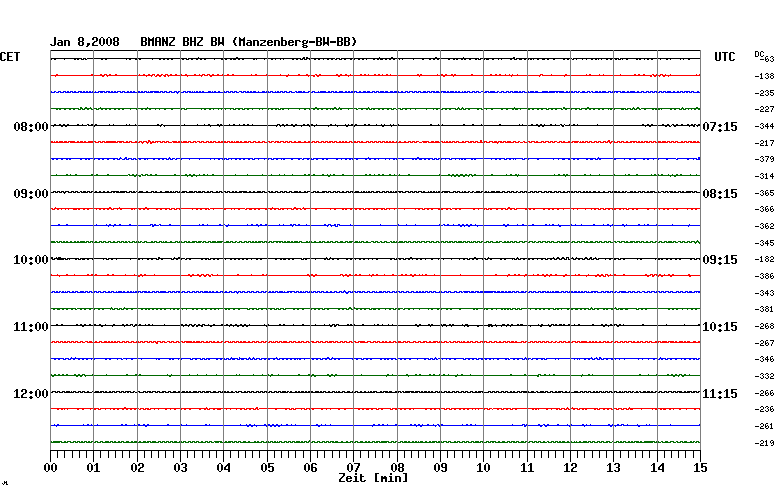Click the DC offset value -346
The width and height of the screenshot is (780, 494).
pyautogui.click(x=765, y=359)
